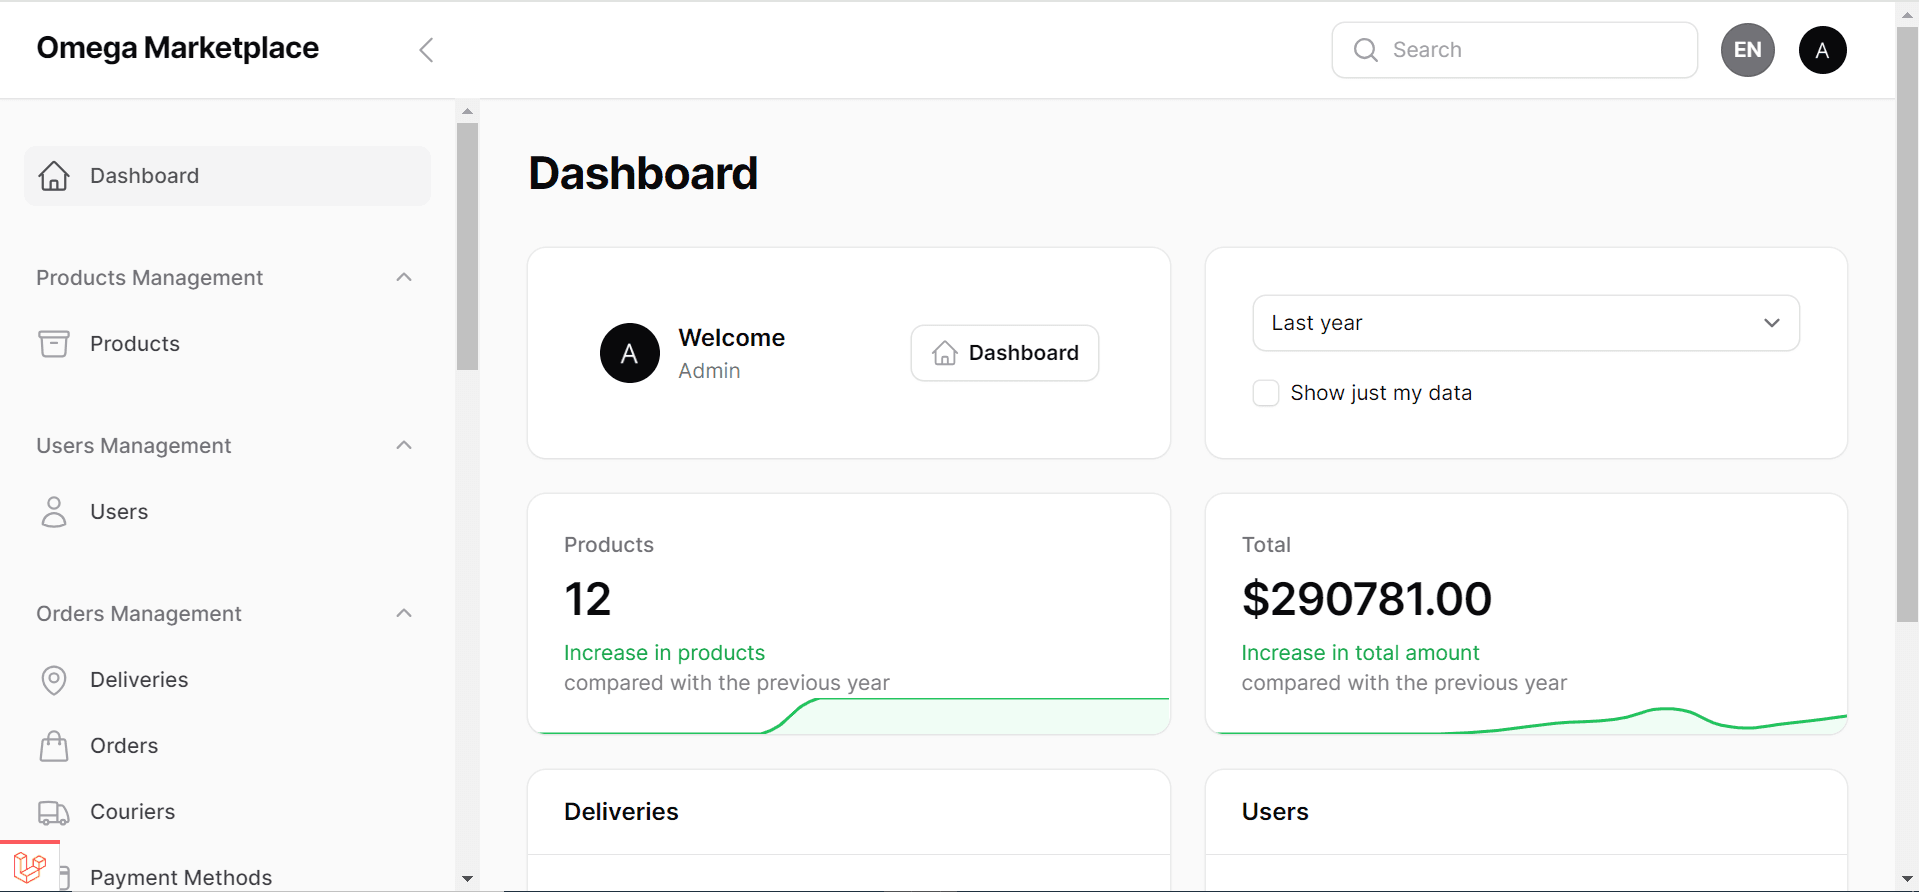Click the Products box icon

pos(54,344)
